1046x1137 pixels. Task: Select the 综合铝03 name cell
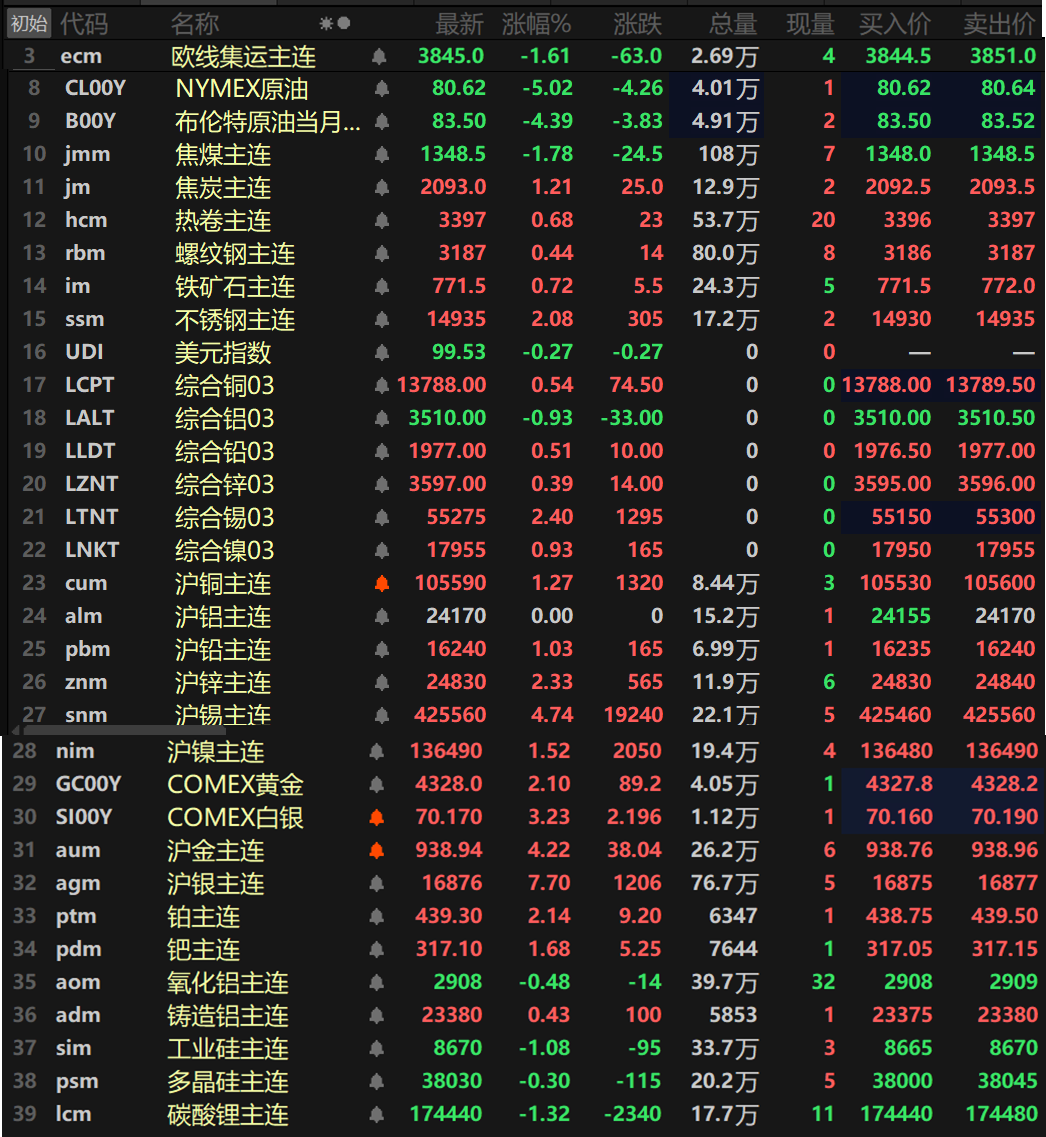pos(225,418)
